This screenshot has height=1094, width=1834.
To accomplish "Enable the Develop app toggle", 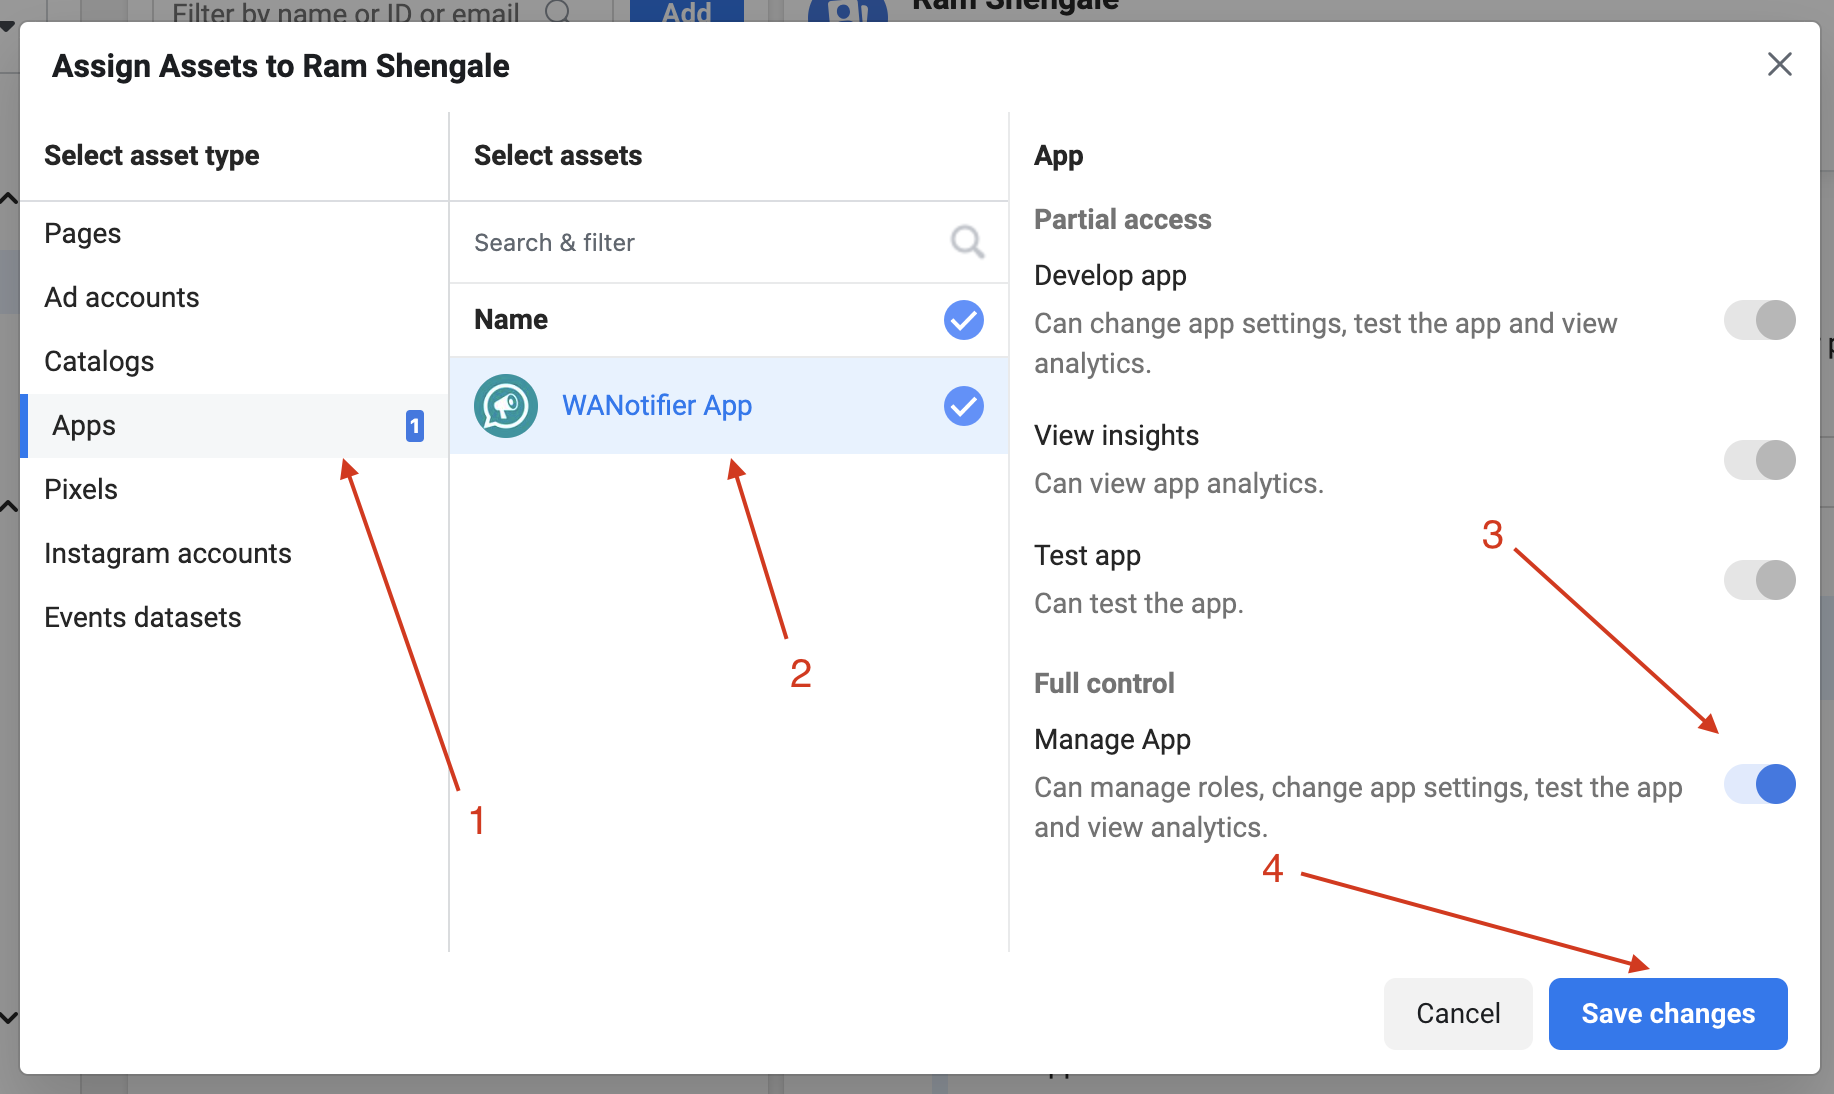I will click(x=1760, y=320).
